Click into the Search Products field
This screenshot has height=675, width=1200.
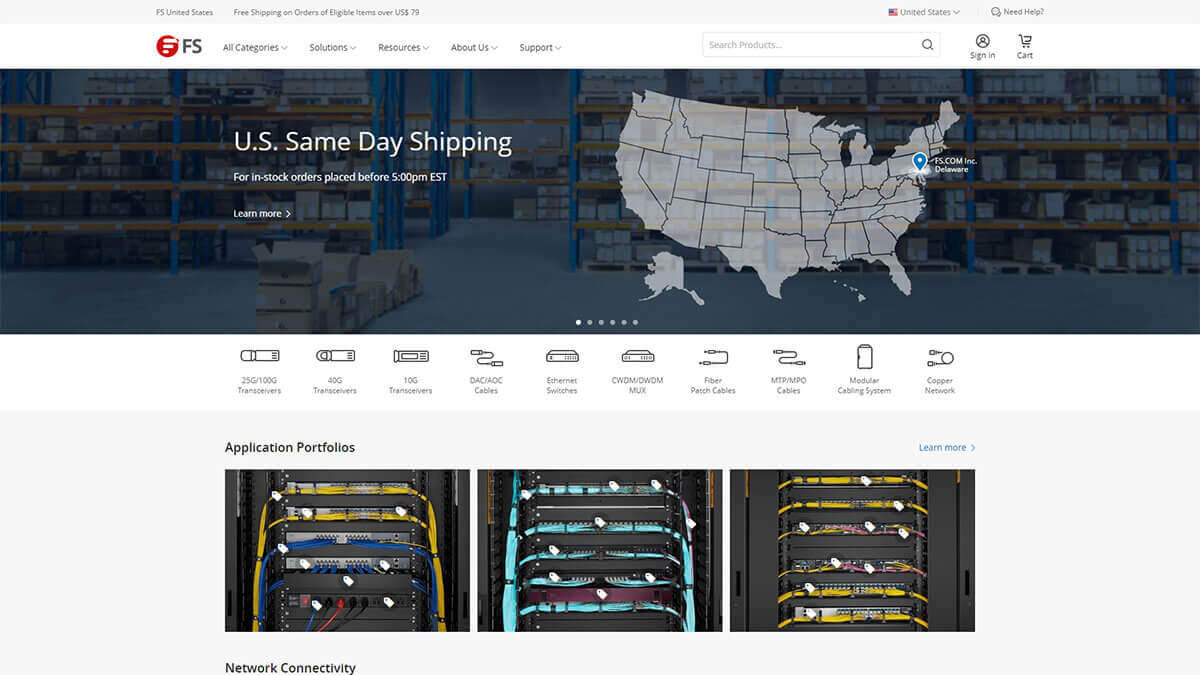(810, 45)
